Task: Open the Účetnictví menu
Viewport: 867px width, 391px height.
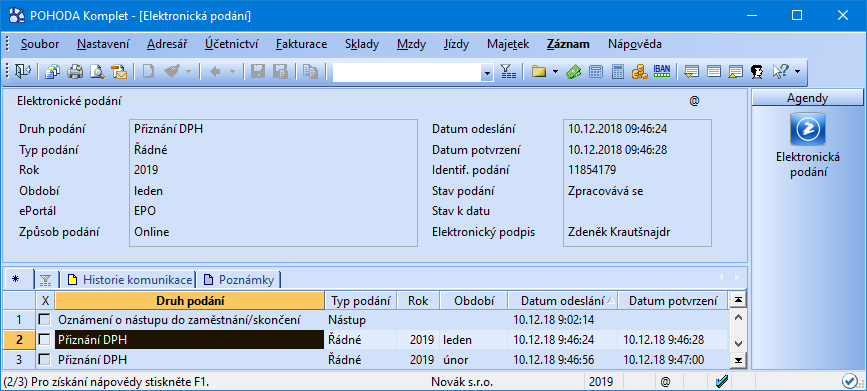Action: tap(231, 44)
